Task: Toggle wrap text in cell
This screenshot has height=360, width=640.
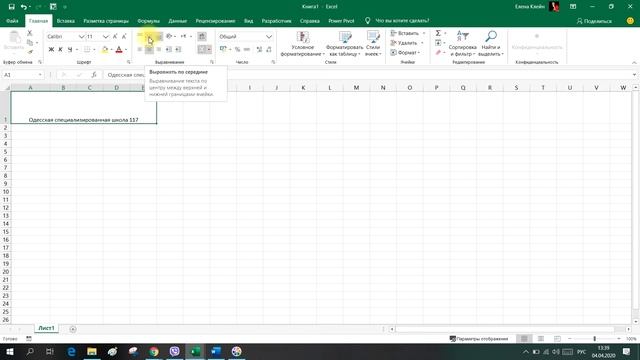Action: pyautogui.click(x=202, y=36)
